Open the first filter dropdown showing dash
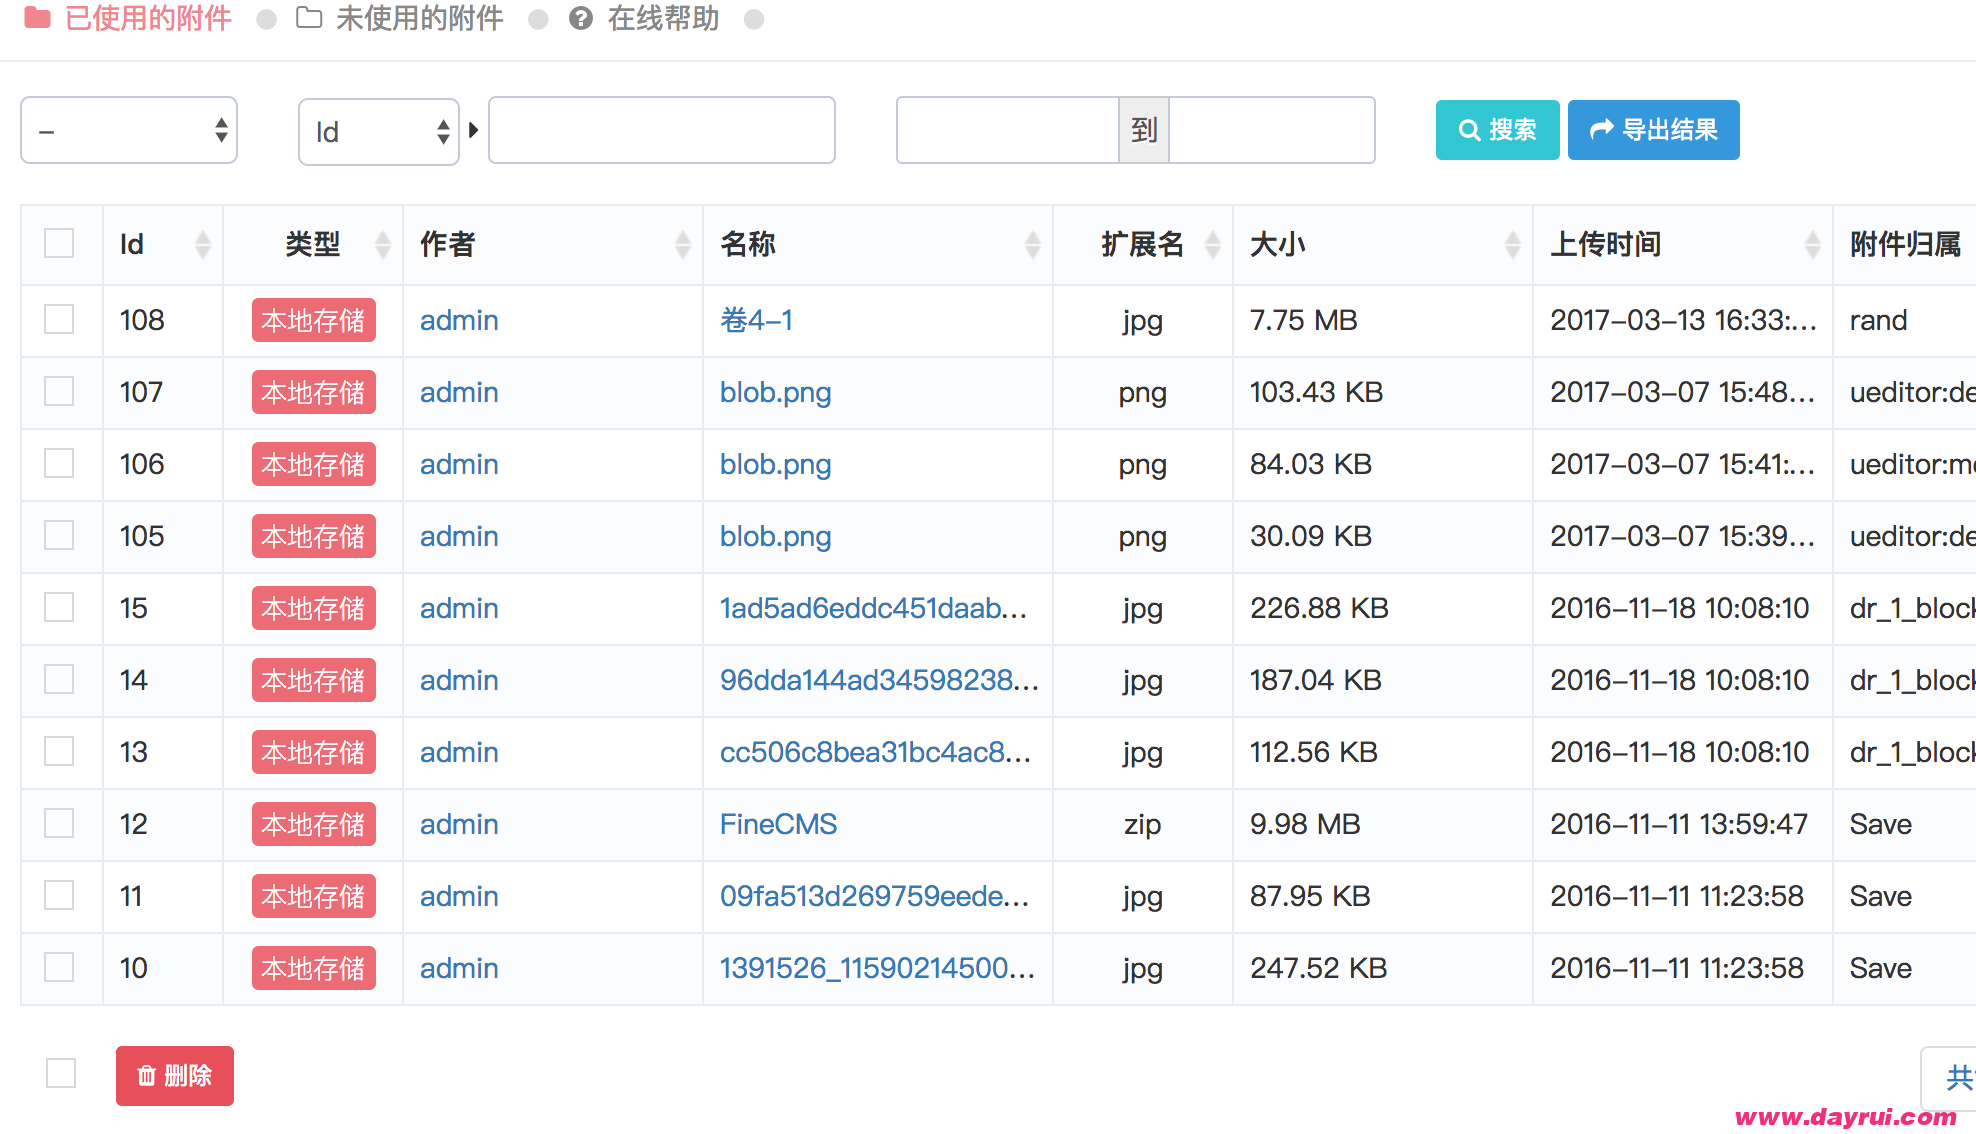 tap(129, 130)
